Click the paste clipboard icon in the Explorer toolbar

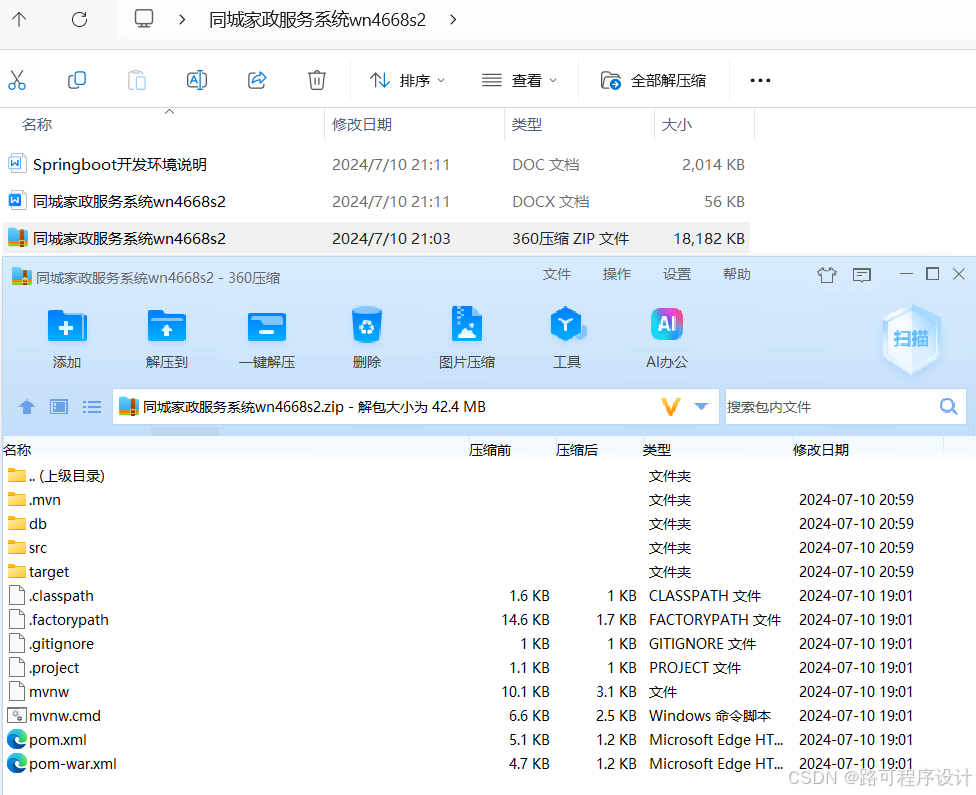[136, 80]
